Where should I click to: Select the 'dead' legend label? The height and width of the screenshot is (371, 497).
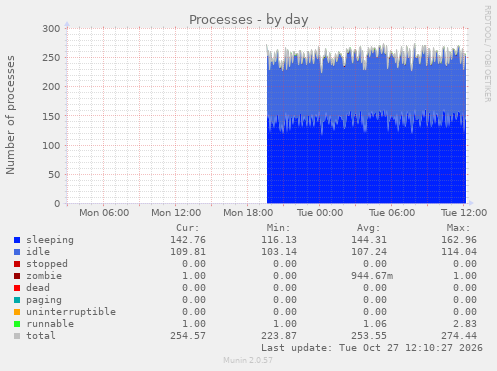pos(38,288)
